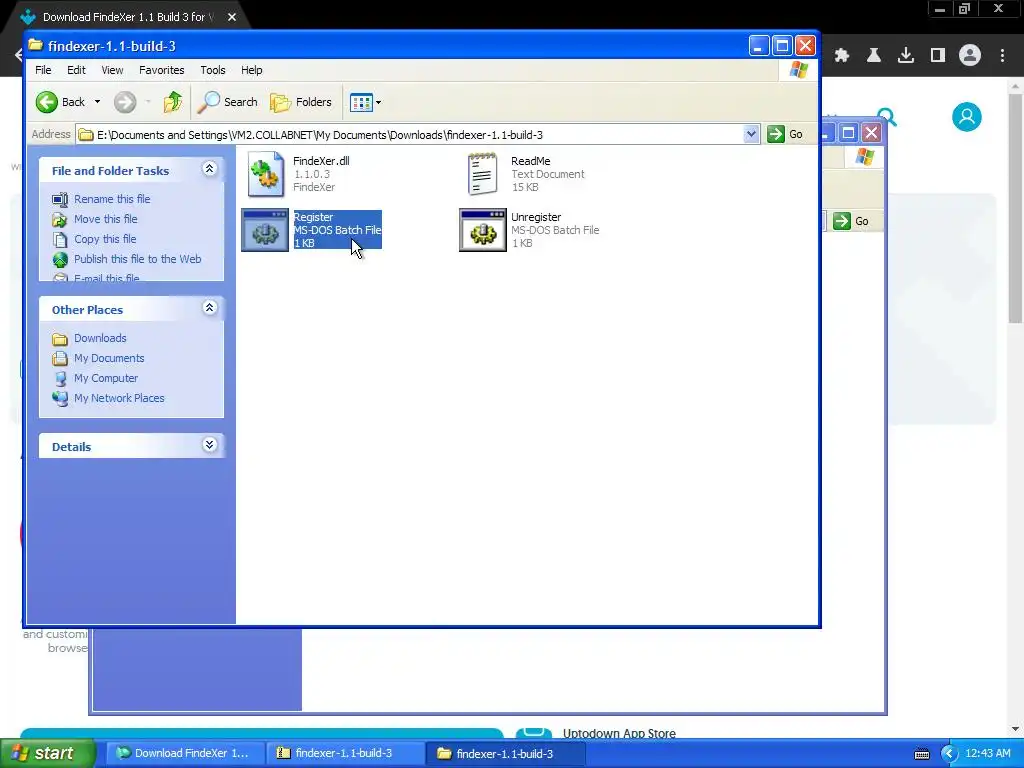
Task: Click the My Computer icon in Other Places
Action: (x=60, y=379)
